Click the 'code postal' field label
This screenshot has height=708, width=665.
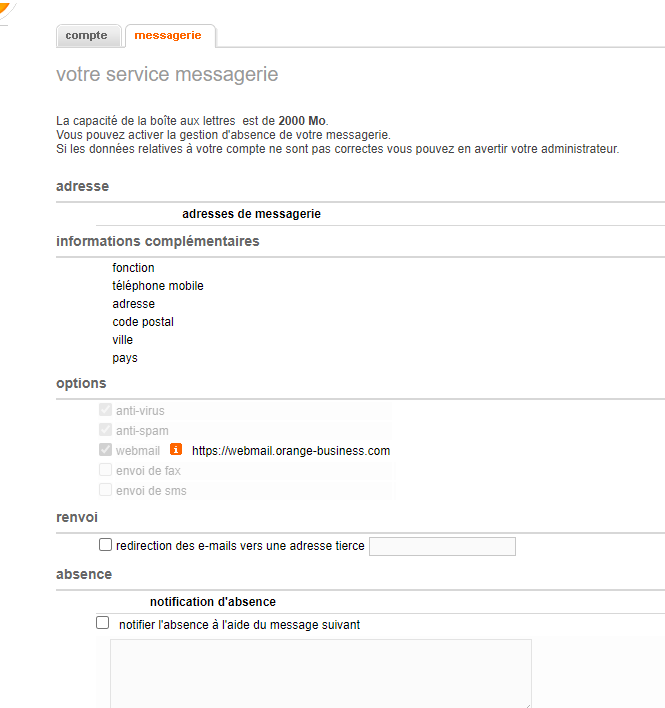(x=143, y=322)
